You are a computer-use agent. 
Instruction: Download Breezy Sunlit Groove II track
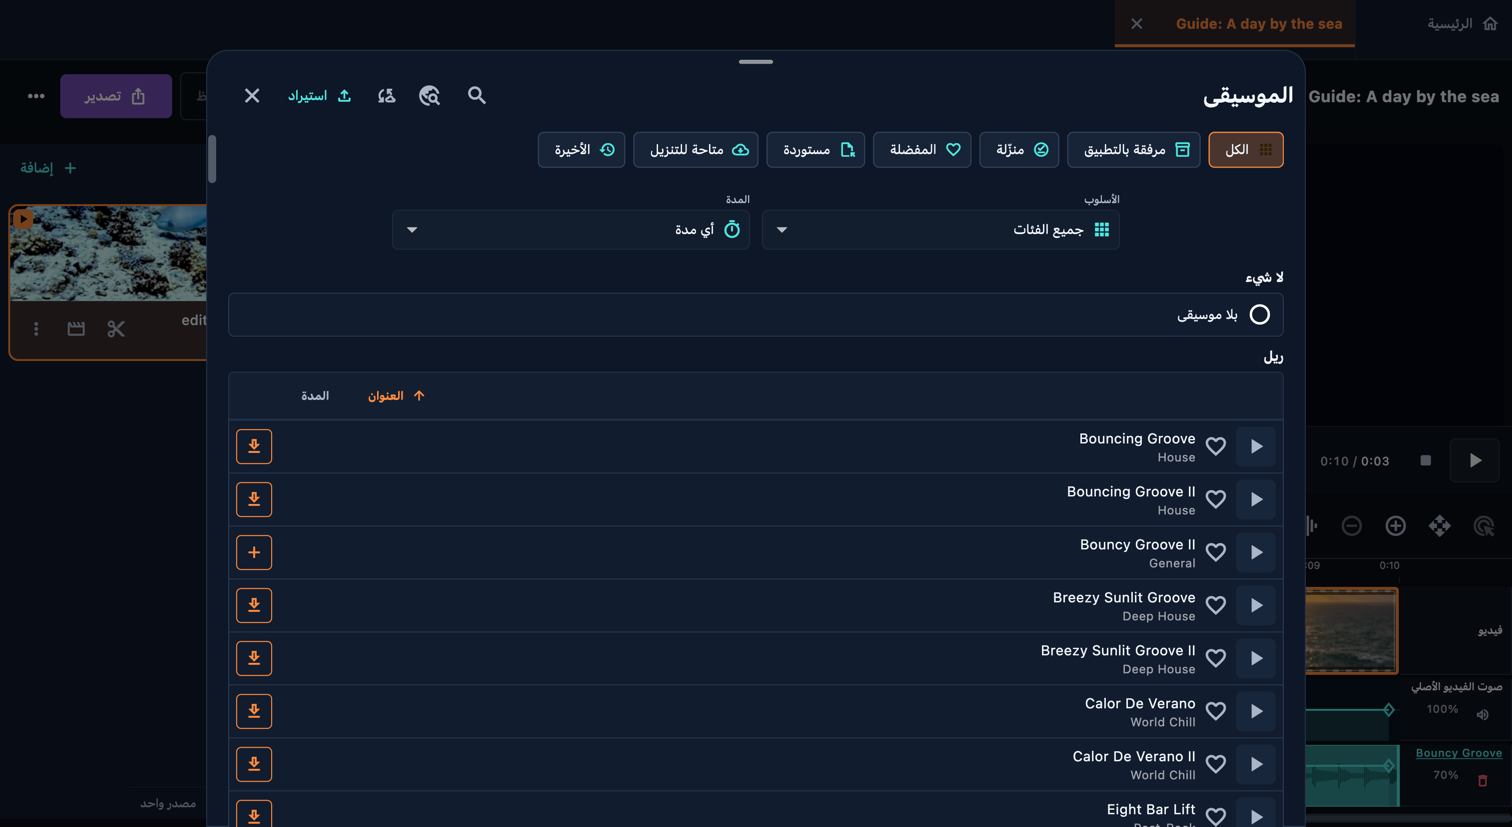(x=254, y=659)
